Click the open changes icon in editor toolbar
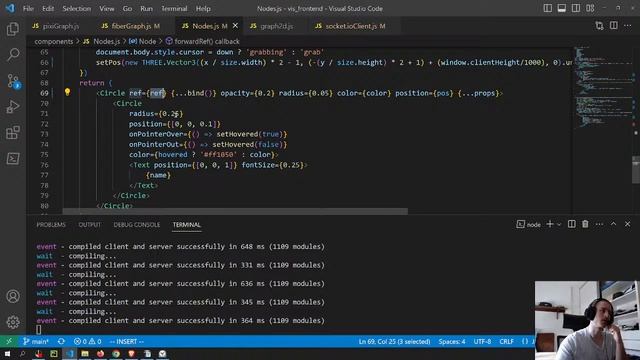 (x=599, y=26)
